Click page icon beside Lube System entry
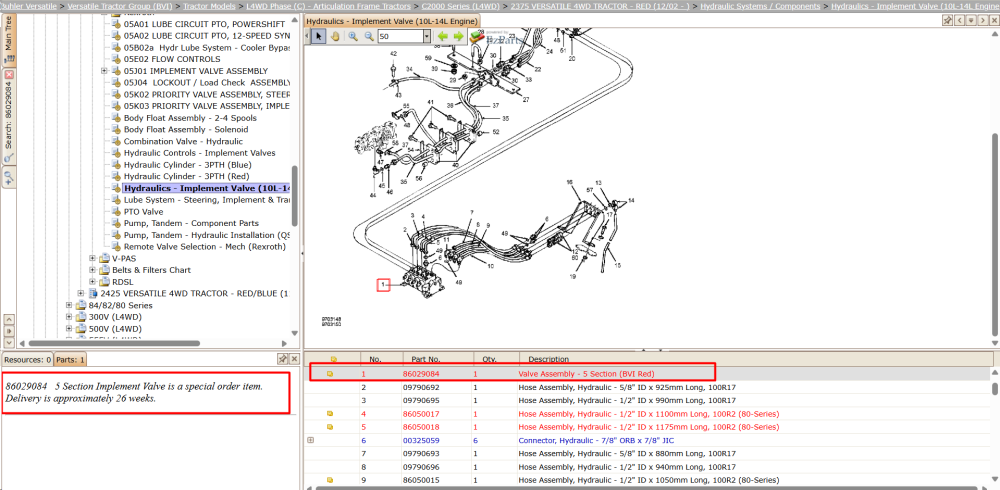This screenshot has height=490, width=1000. pos(116,200)
